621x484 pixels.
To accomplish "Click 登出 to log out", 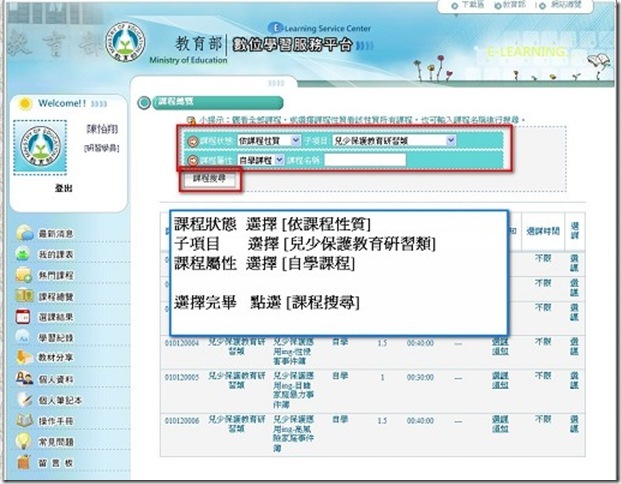I will click(x=63, y=188).
